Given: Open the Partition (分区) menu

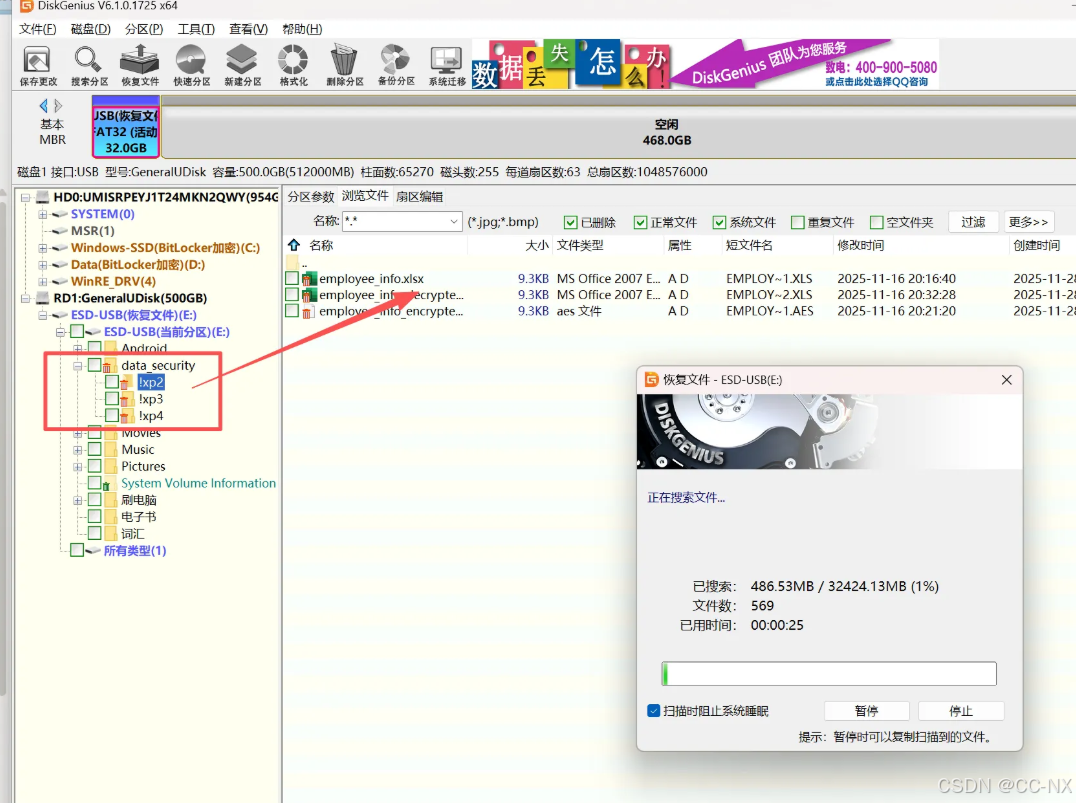Looking at the screenshot, I should click(x=144, y=29).
